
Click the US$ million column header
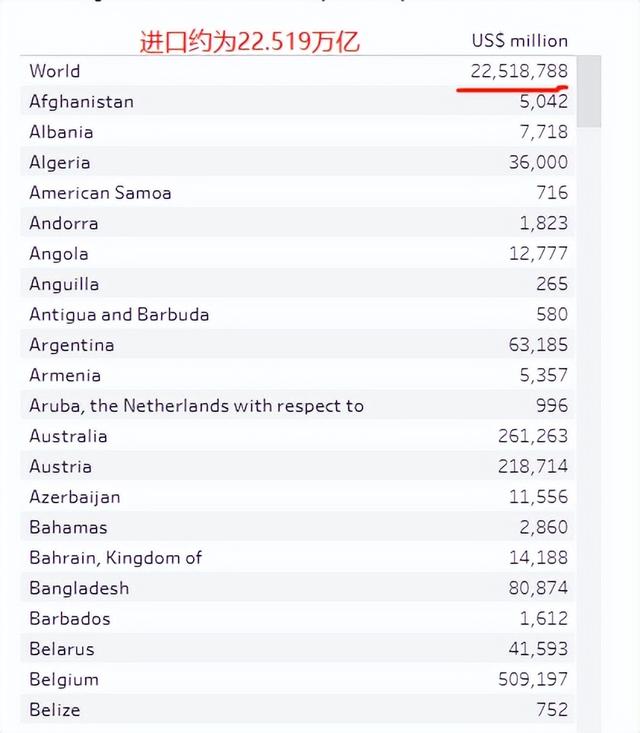pyautogui.click(x=519, y=41)
